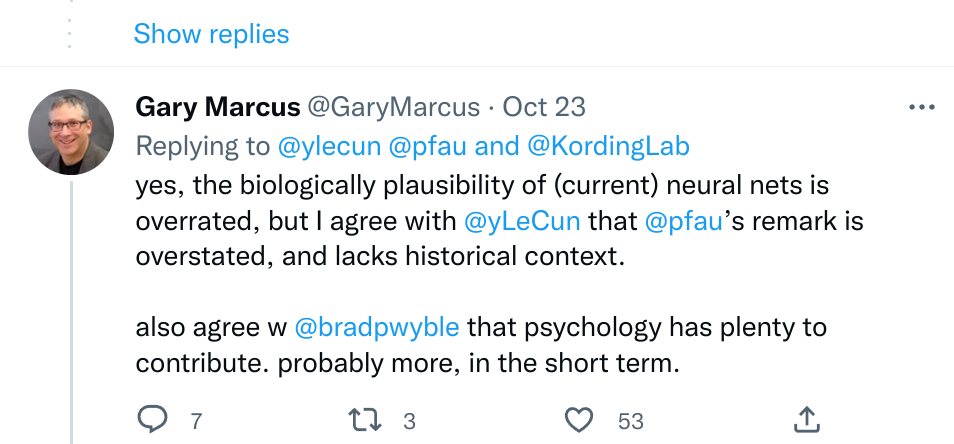This screenshot has width=954, height=444.
Task: Click the reply count of 7
Action: click(x=196, y=421)
